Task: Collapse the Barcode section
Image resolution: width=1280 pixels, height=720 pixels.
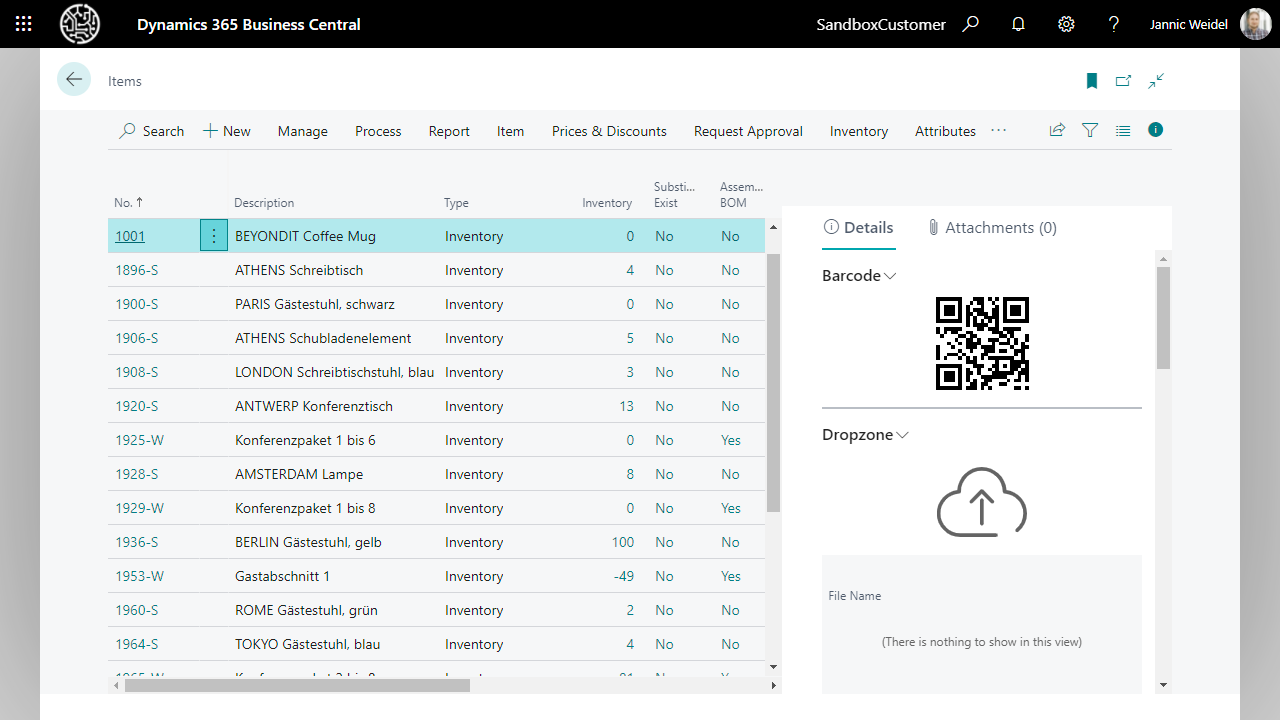Action: click(859, 276)
